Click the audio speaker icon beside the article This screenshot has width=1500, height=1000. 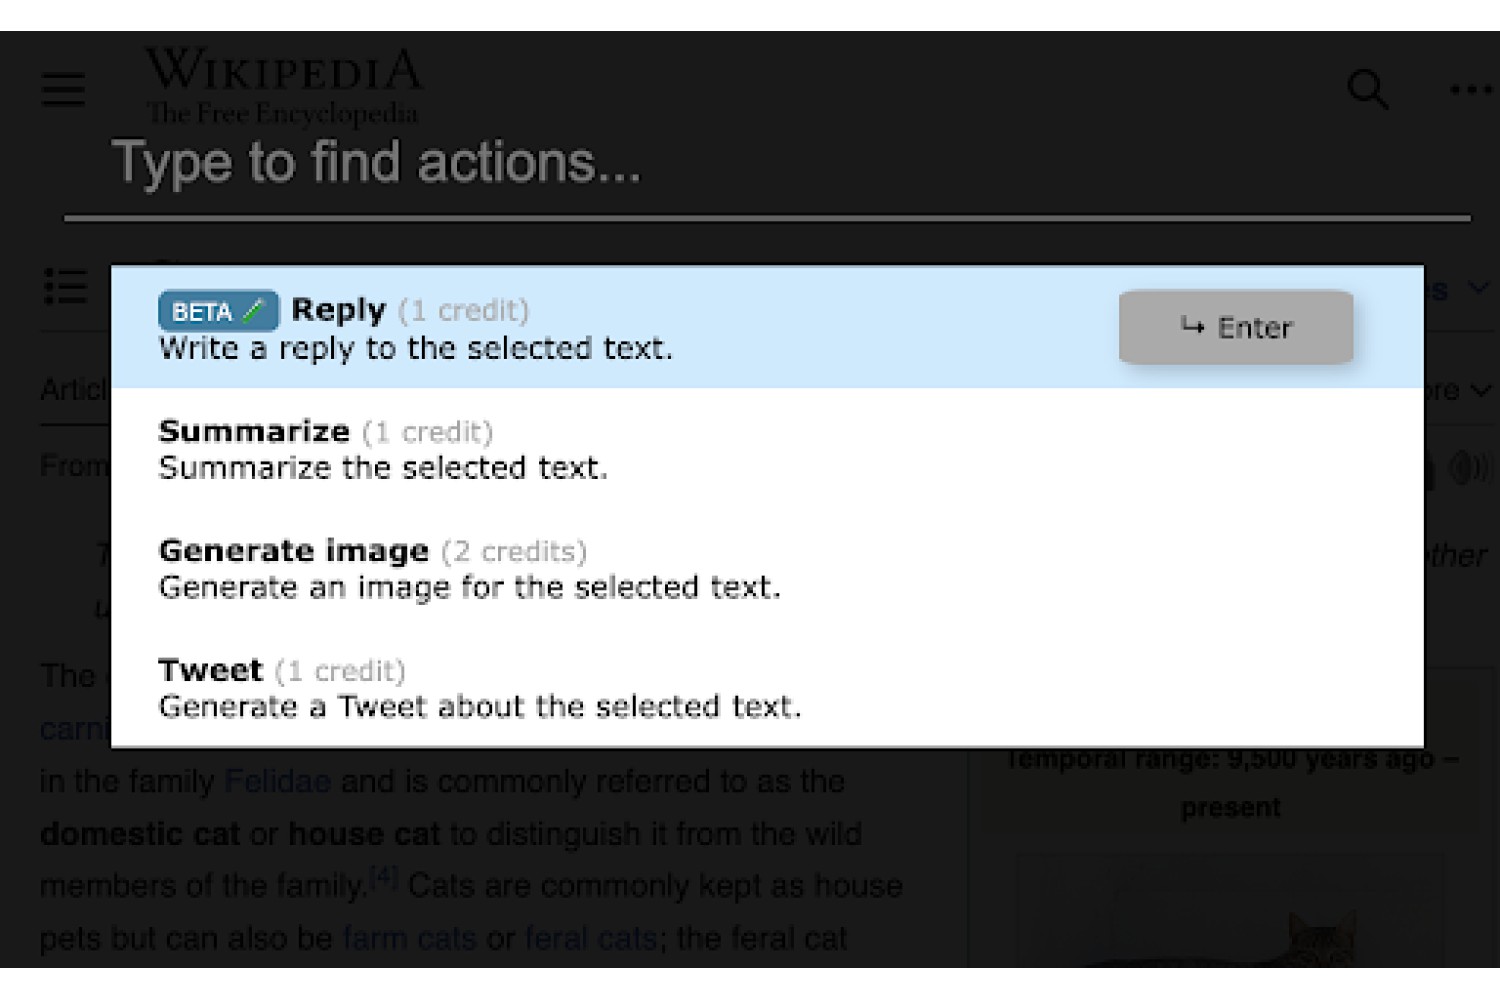point(1467,467)
